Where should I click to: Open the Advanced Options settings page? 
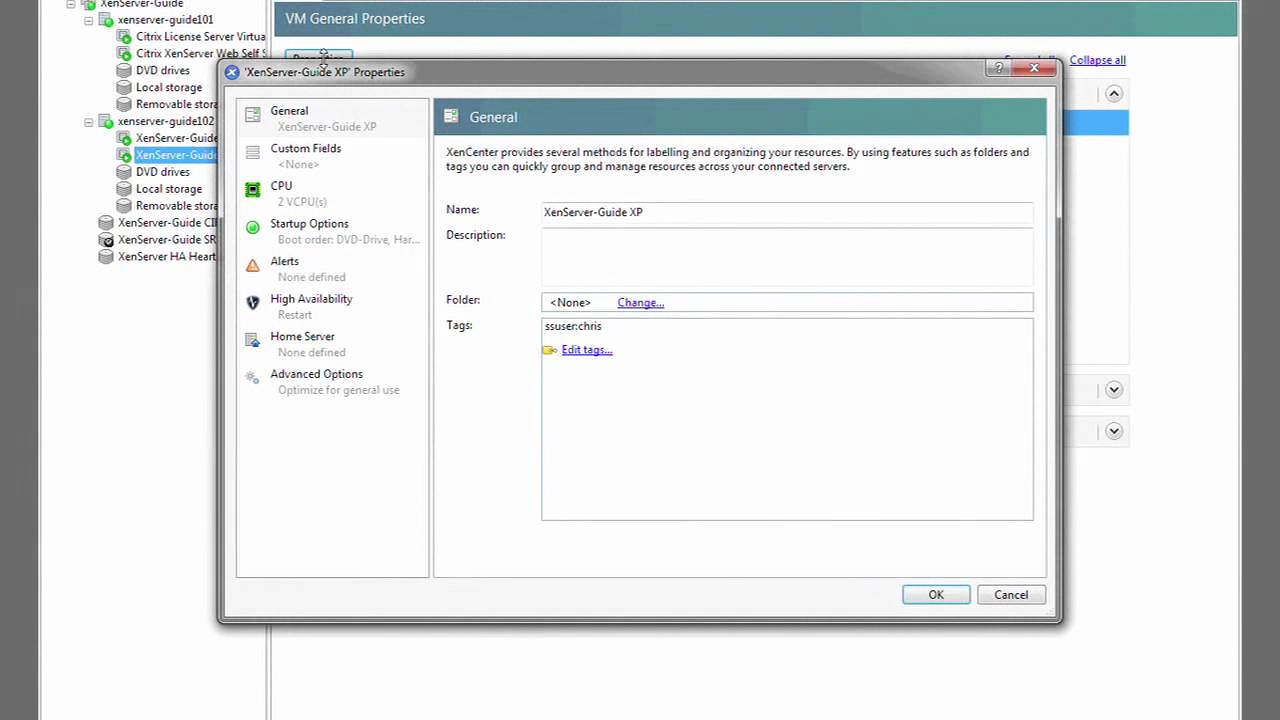[x=332, y=381]
